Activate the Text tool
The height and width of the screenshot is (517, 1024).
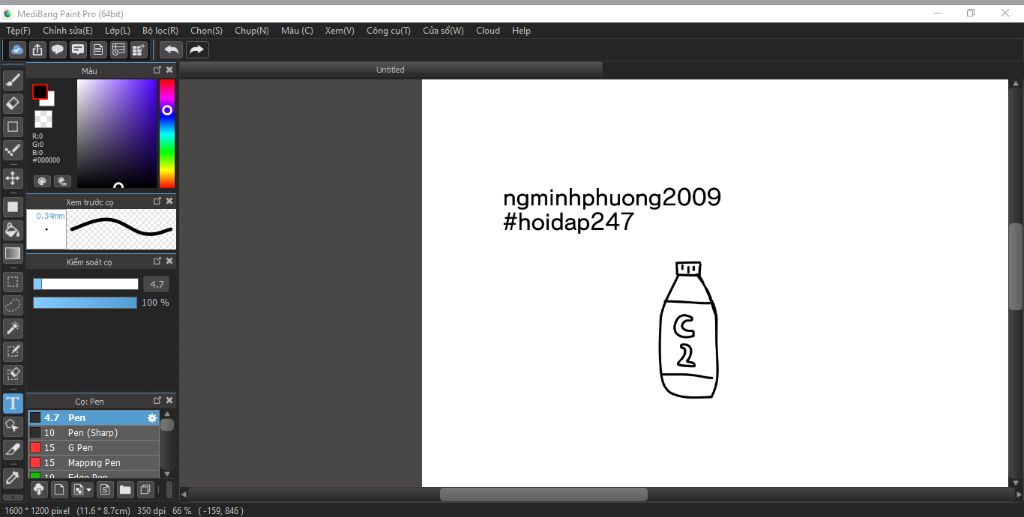tap(12, 403)
